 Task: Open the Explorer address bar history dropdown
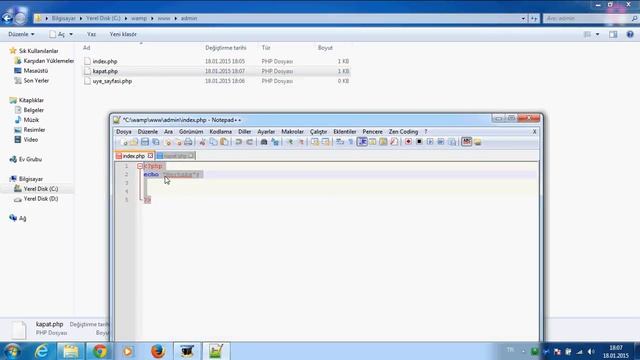[x=523, y=18]
